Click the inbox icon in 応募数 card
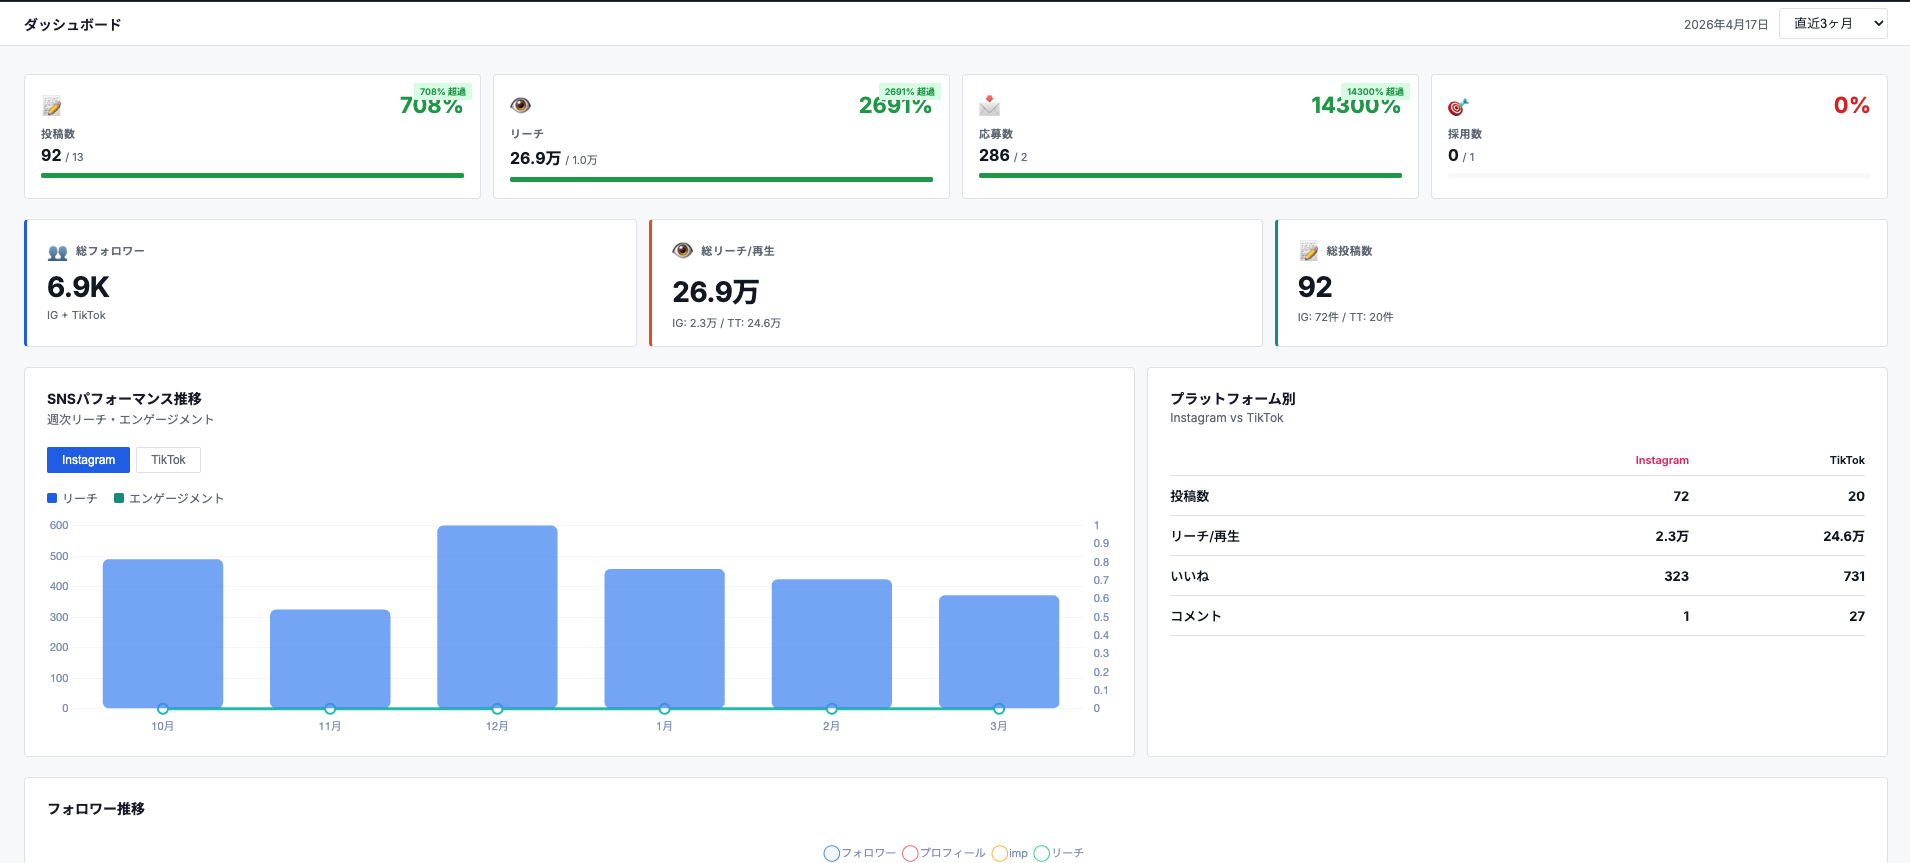Screen dimensions: 1910x863 pyautogui.click(x=989, y=105)
